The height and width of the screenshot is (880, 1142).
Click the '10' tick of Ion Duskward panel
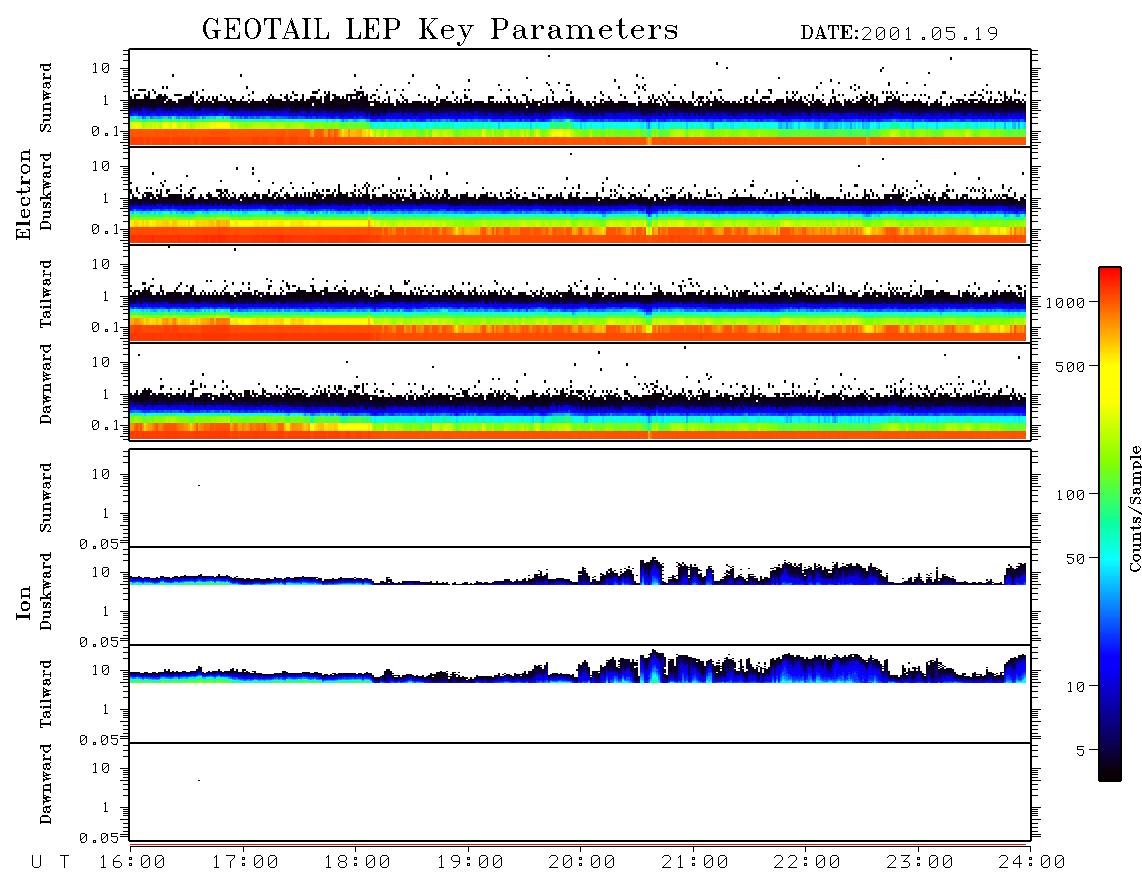101,573
